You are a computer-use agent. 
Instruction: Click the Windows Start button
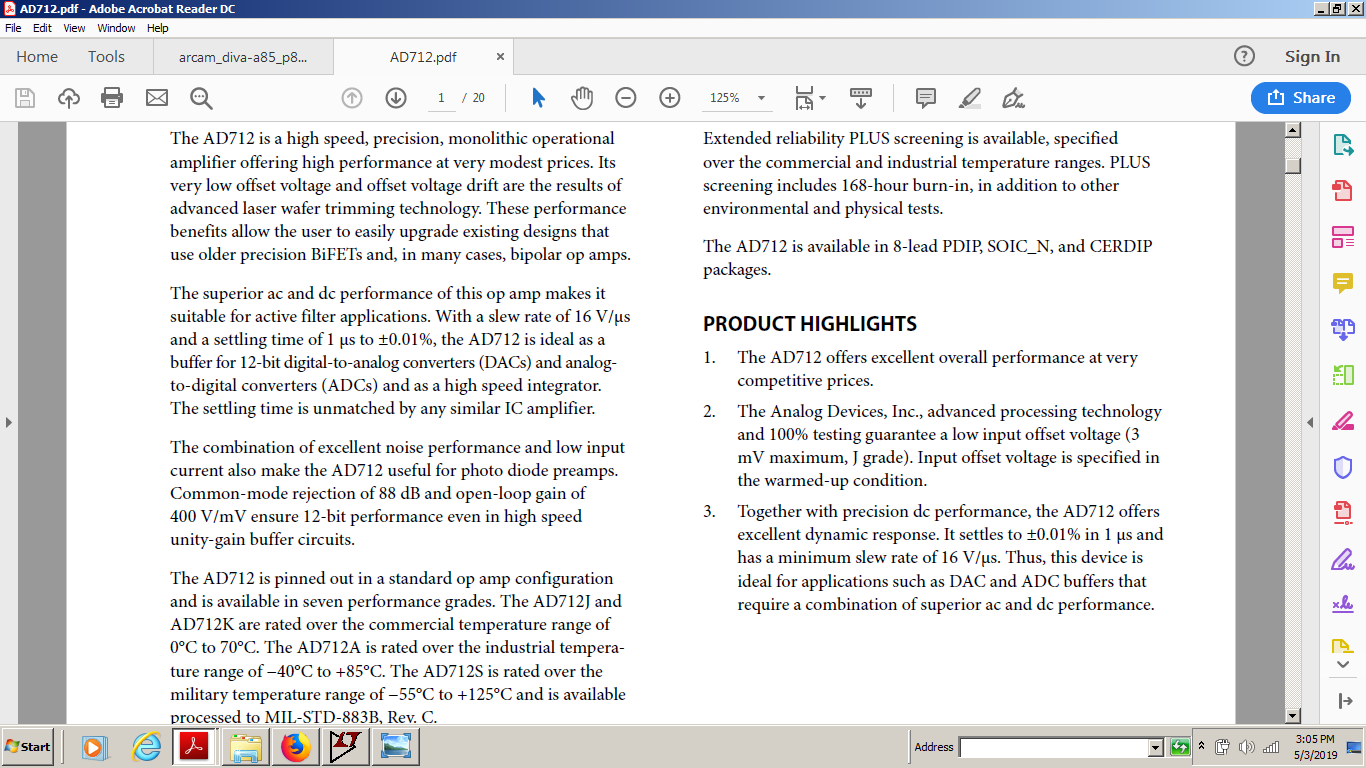28,747
